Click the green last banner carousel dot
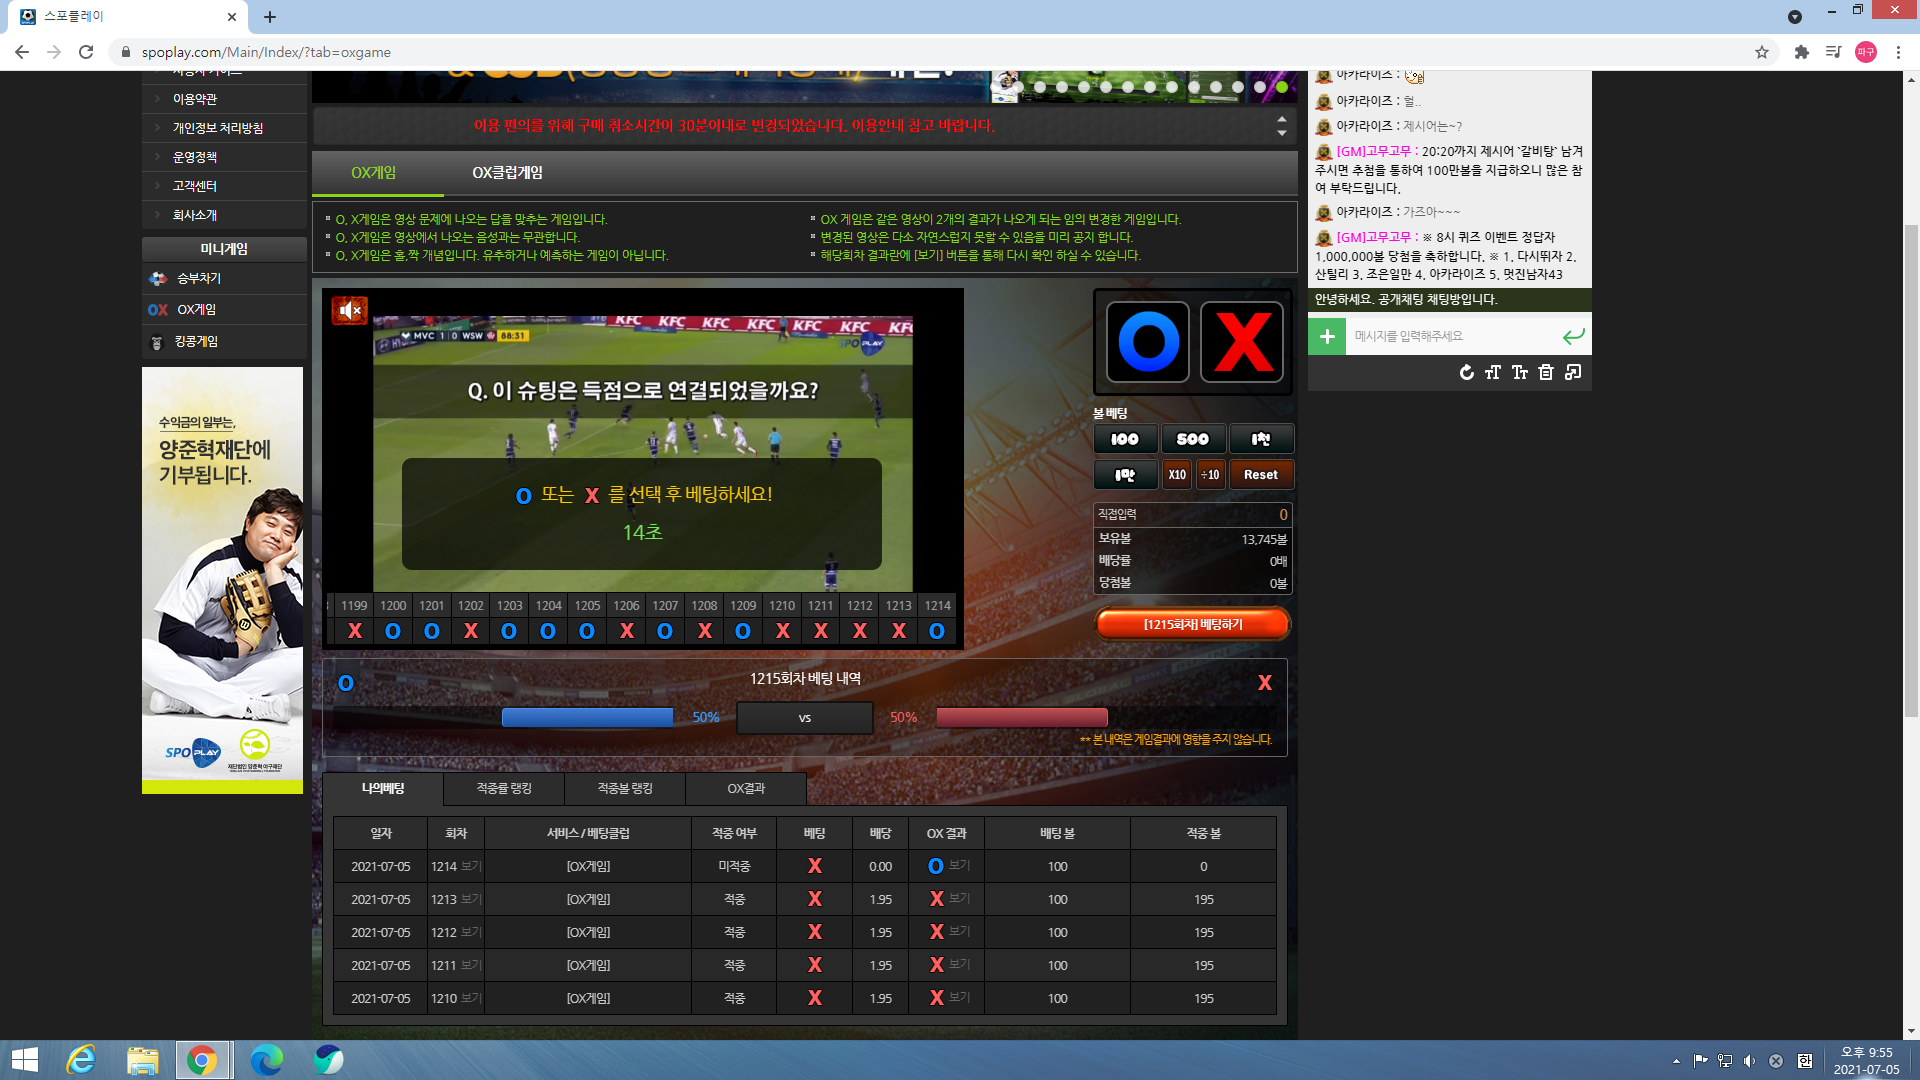The width and height of the screenshot is (1920, 1080). [x=1281, y=87]
